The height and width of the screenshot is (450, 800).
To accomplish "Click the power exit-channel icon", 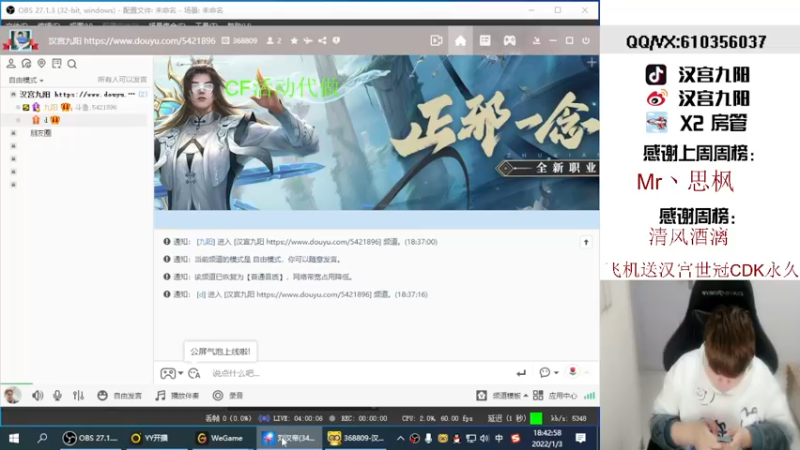I will 586,41.
